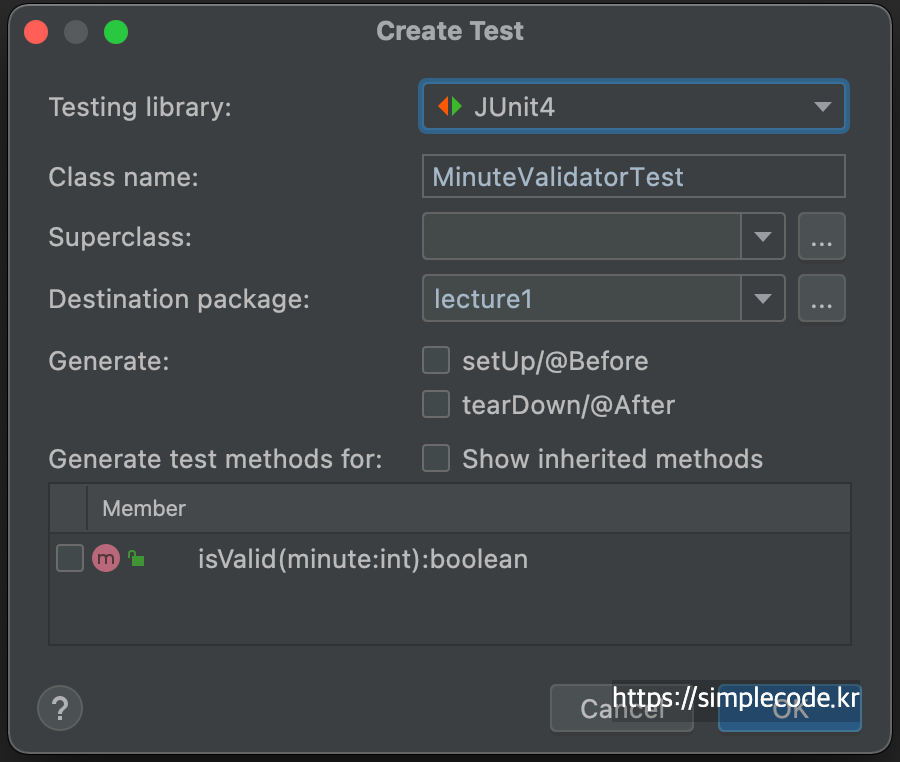The image size is (900, 762).
Task: Click the Member column header
Action: pos(144,508)
